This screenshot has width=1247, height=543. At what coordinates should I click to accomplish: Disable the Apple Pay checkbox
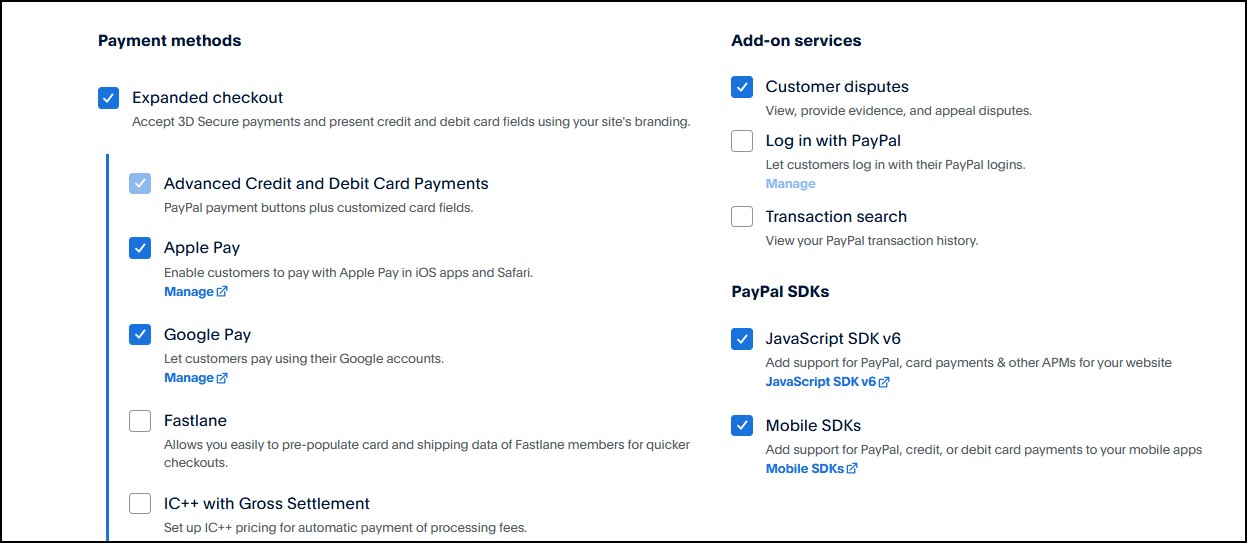140,248
